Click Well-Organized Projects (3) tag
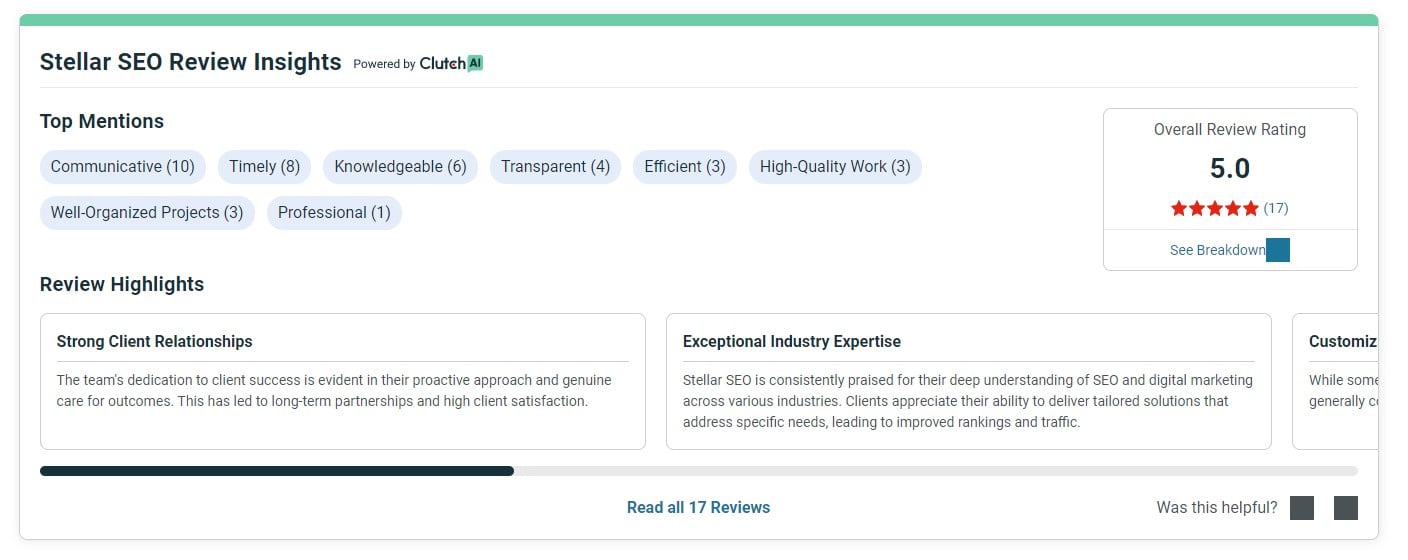This screenshot has width=1408, height=560. (x=147, y=213)
